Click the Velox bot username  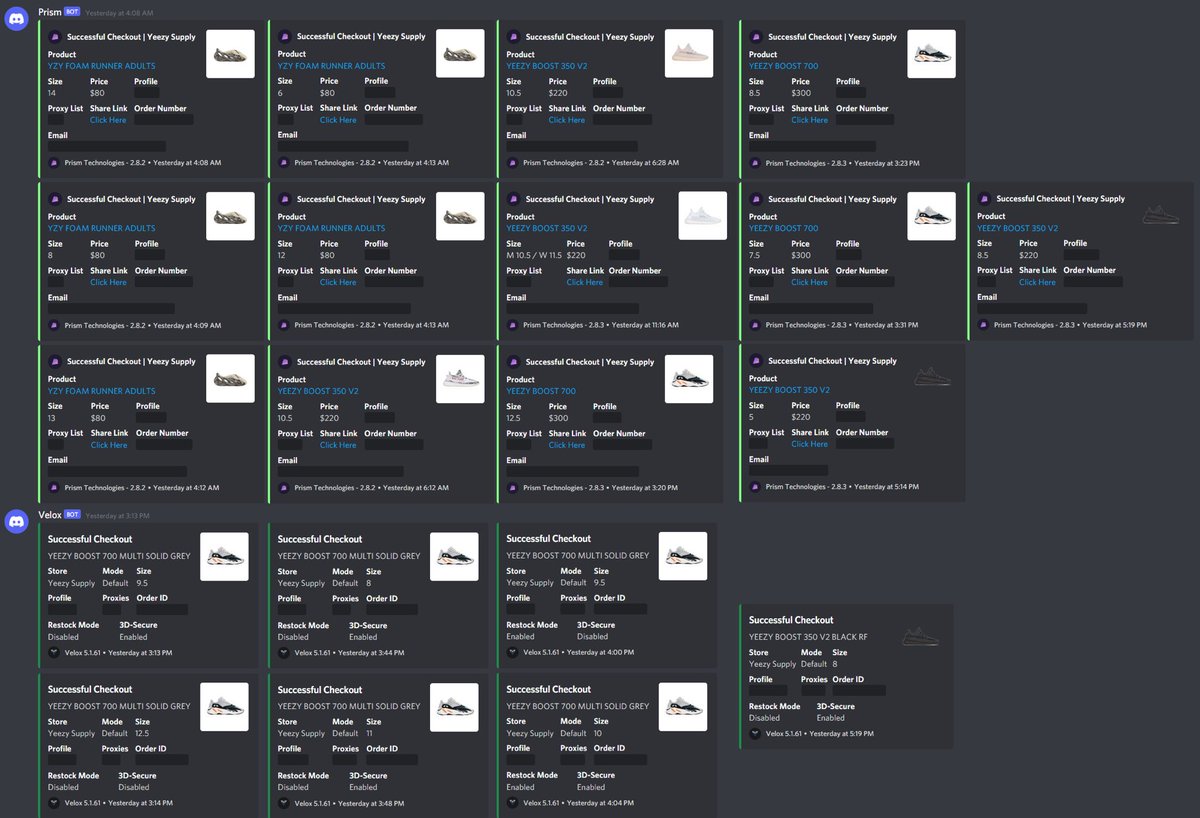click(x=50, y=514)
